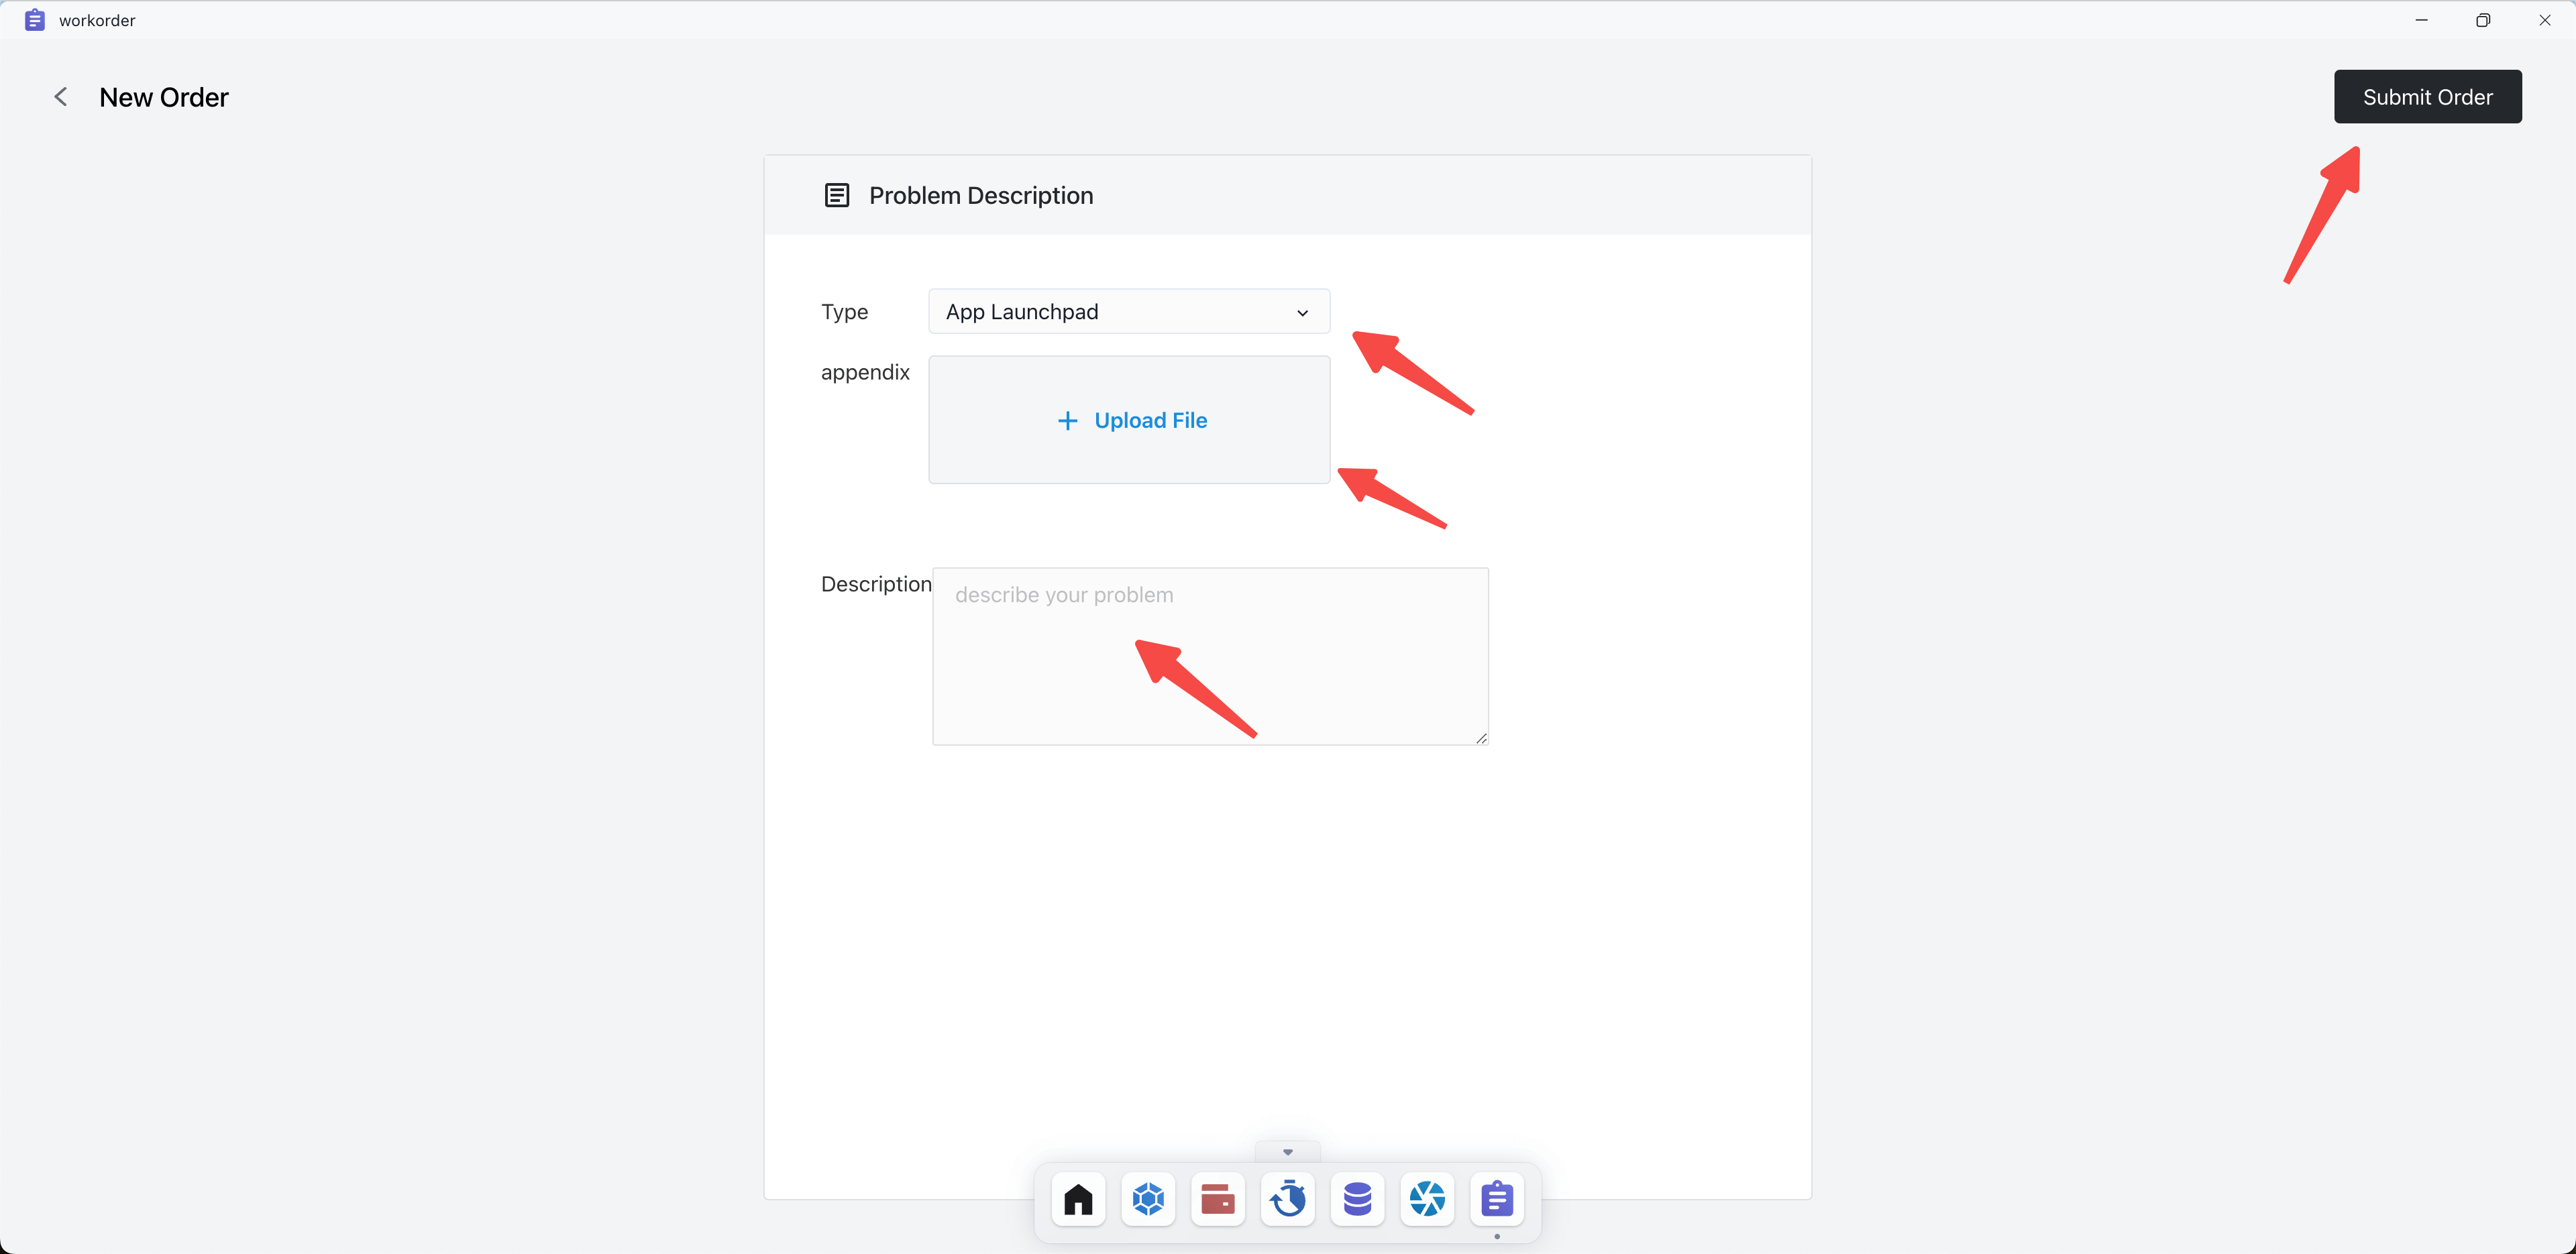Launch the blue hexagon App Launchpad icon
The image size is (2576, 1254).
coord(1148,1198)
